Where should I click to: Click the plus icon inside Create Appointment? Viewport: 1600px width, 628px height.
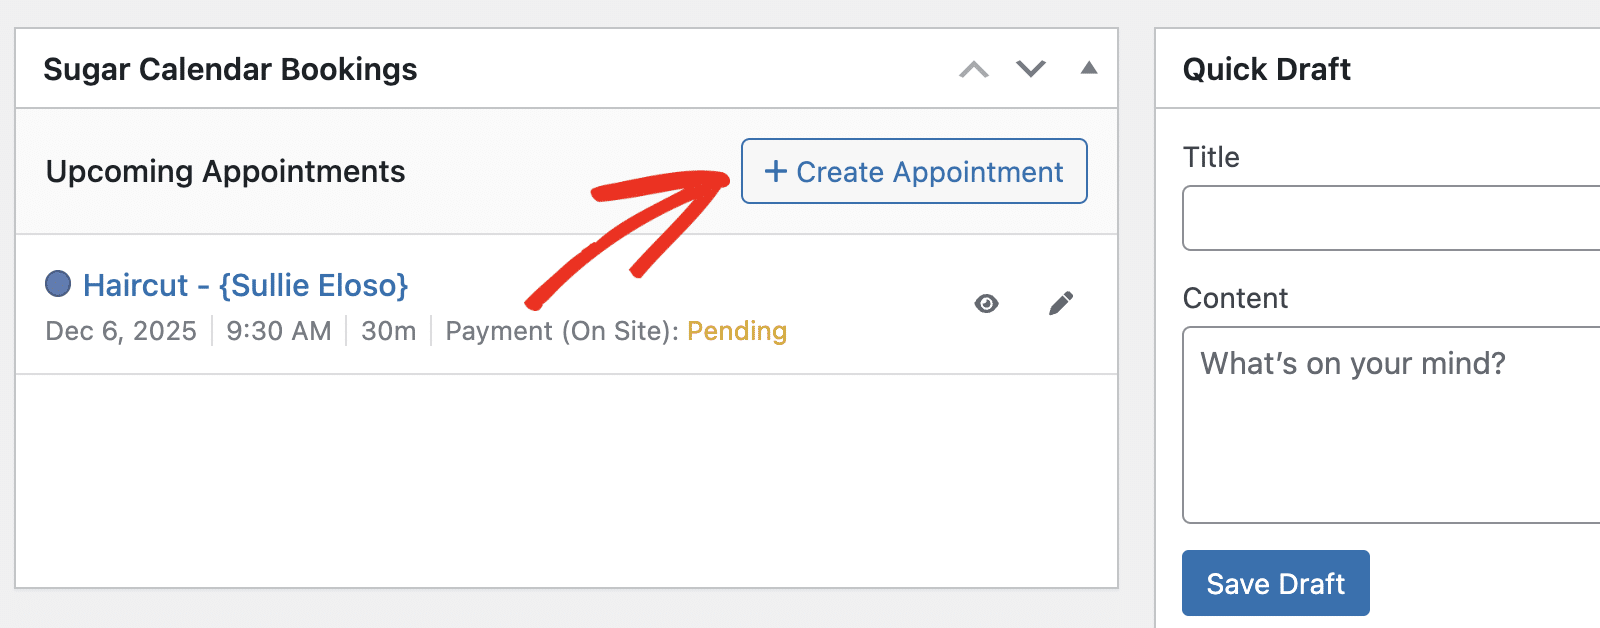tap(775, 171)
